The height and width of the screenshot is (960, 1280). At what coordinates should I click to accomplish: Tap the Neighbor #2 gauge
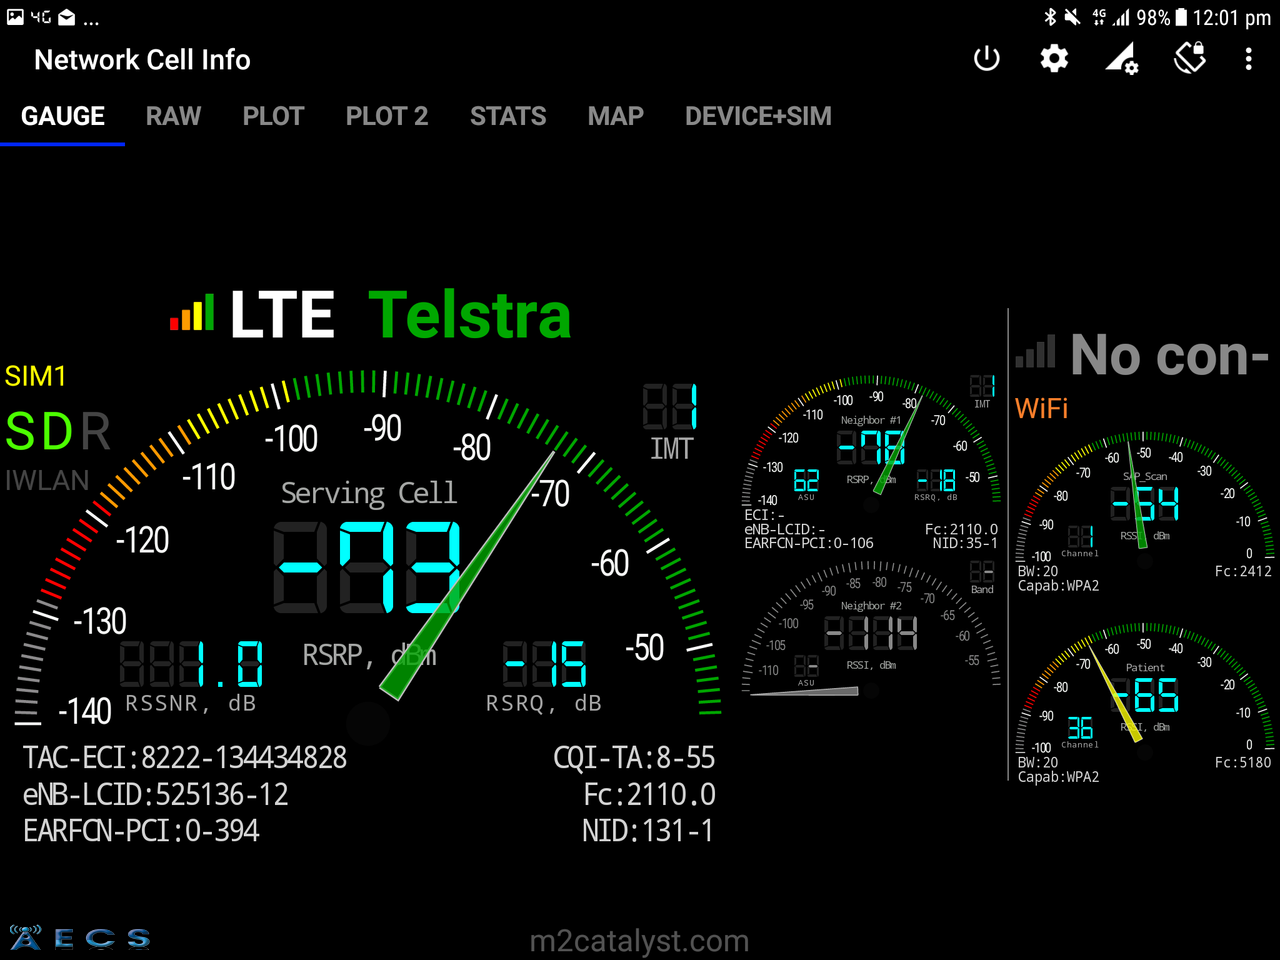(871, 628)
